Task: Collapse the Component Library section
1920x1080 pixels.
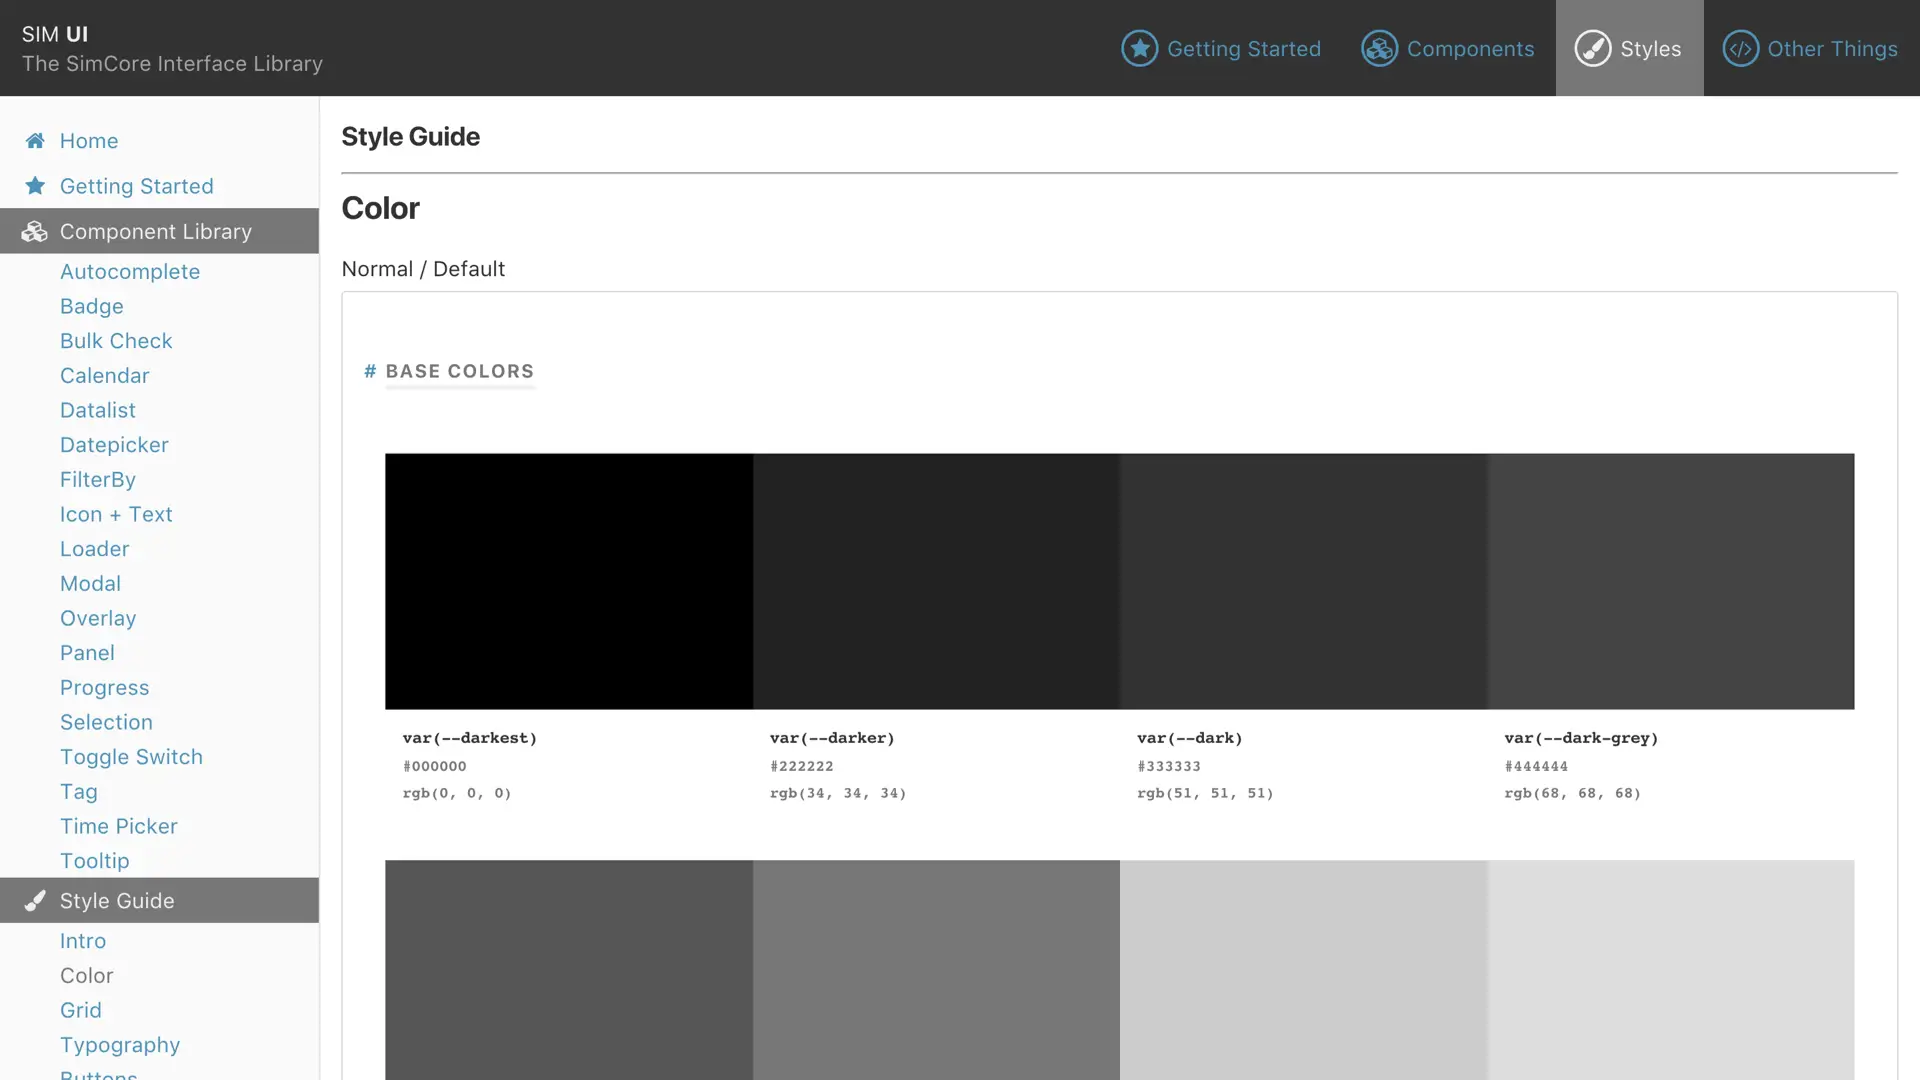Action: tap(156, 232)
